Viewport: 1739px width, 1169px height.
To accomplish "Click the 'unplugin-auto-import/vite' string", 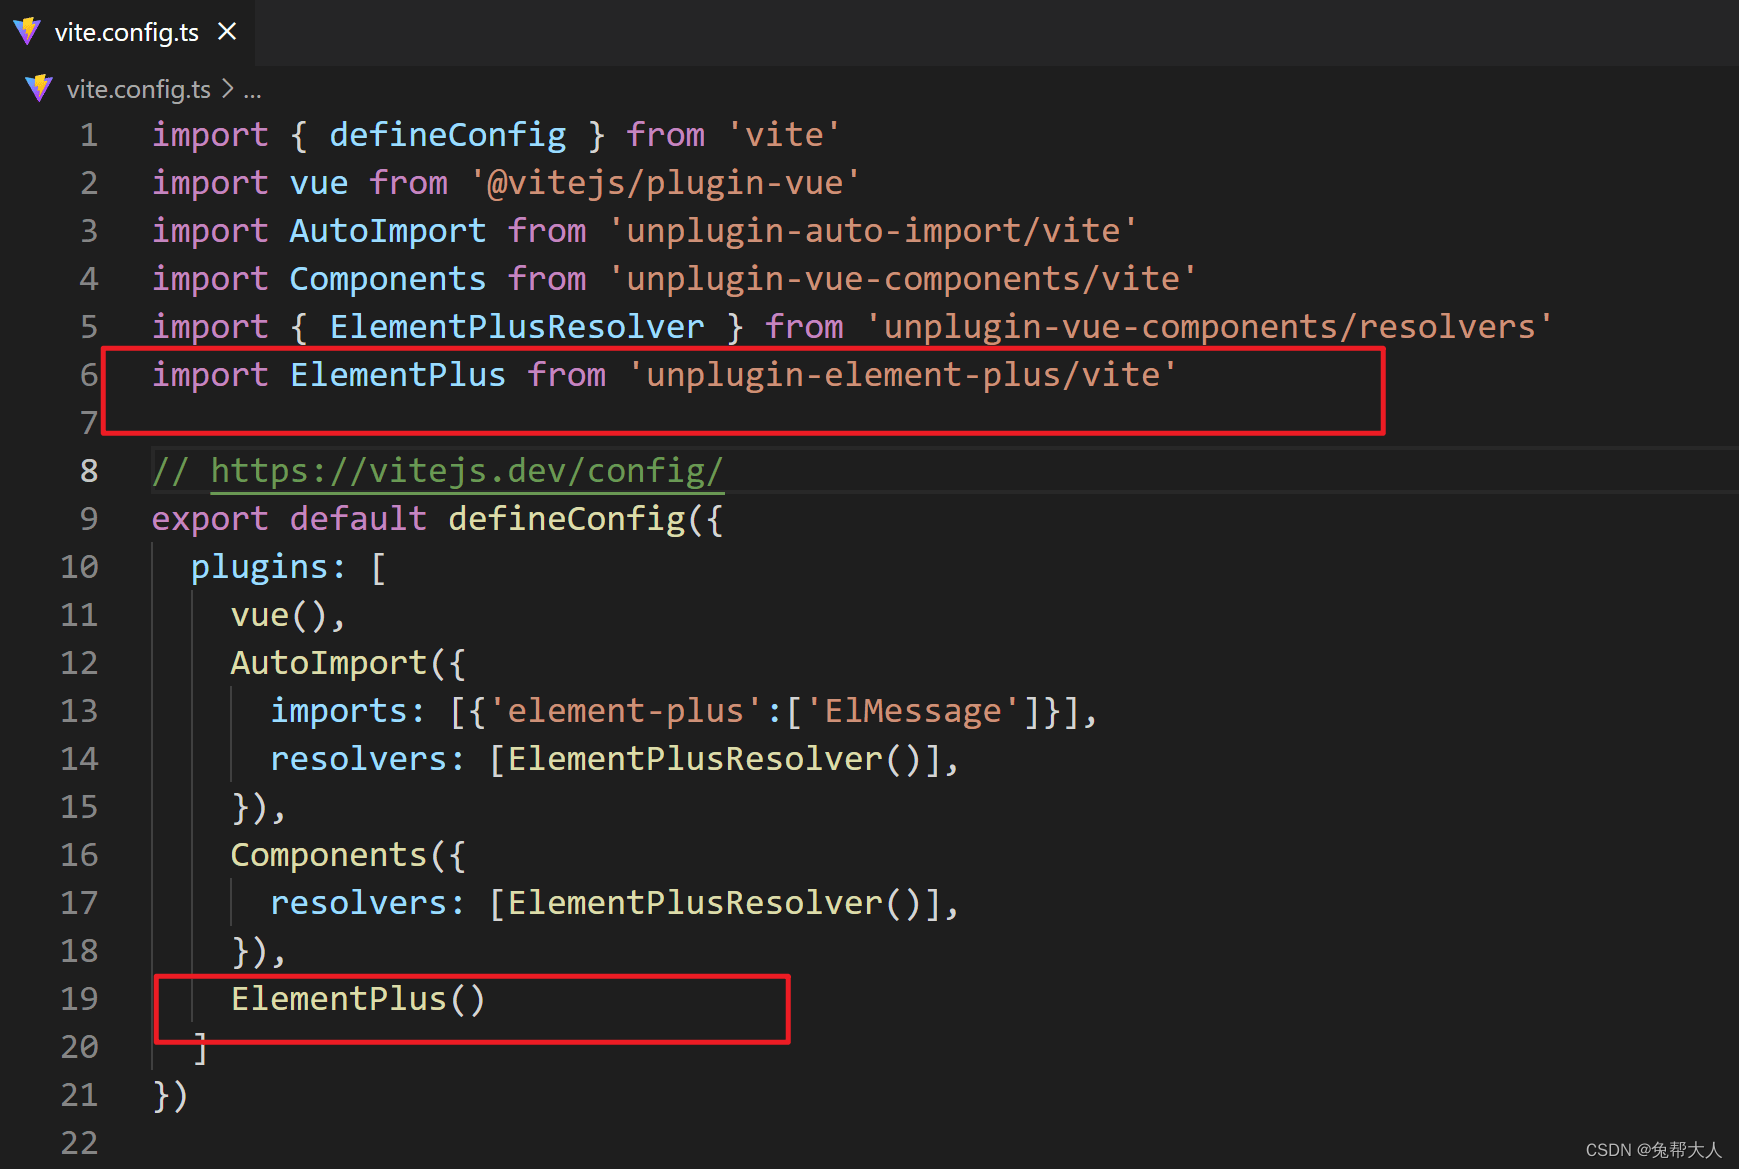I will (873, 231).
